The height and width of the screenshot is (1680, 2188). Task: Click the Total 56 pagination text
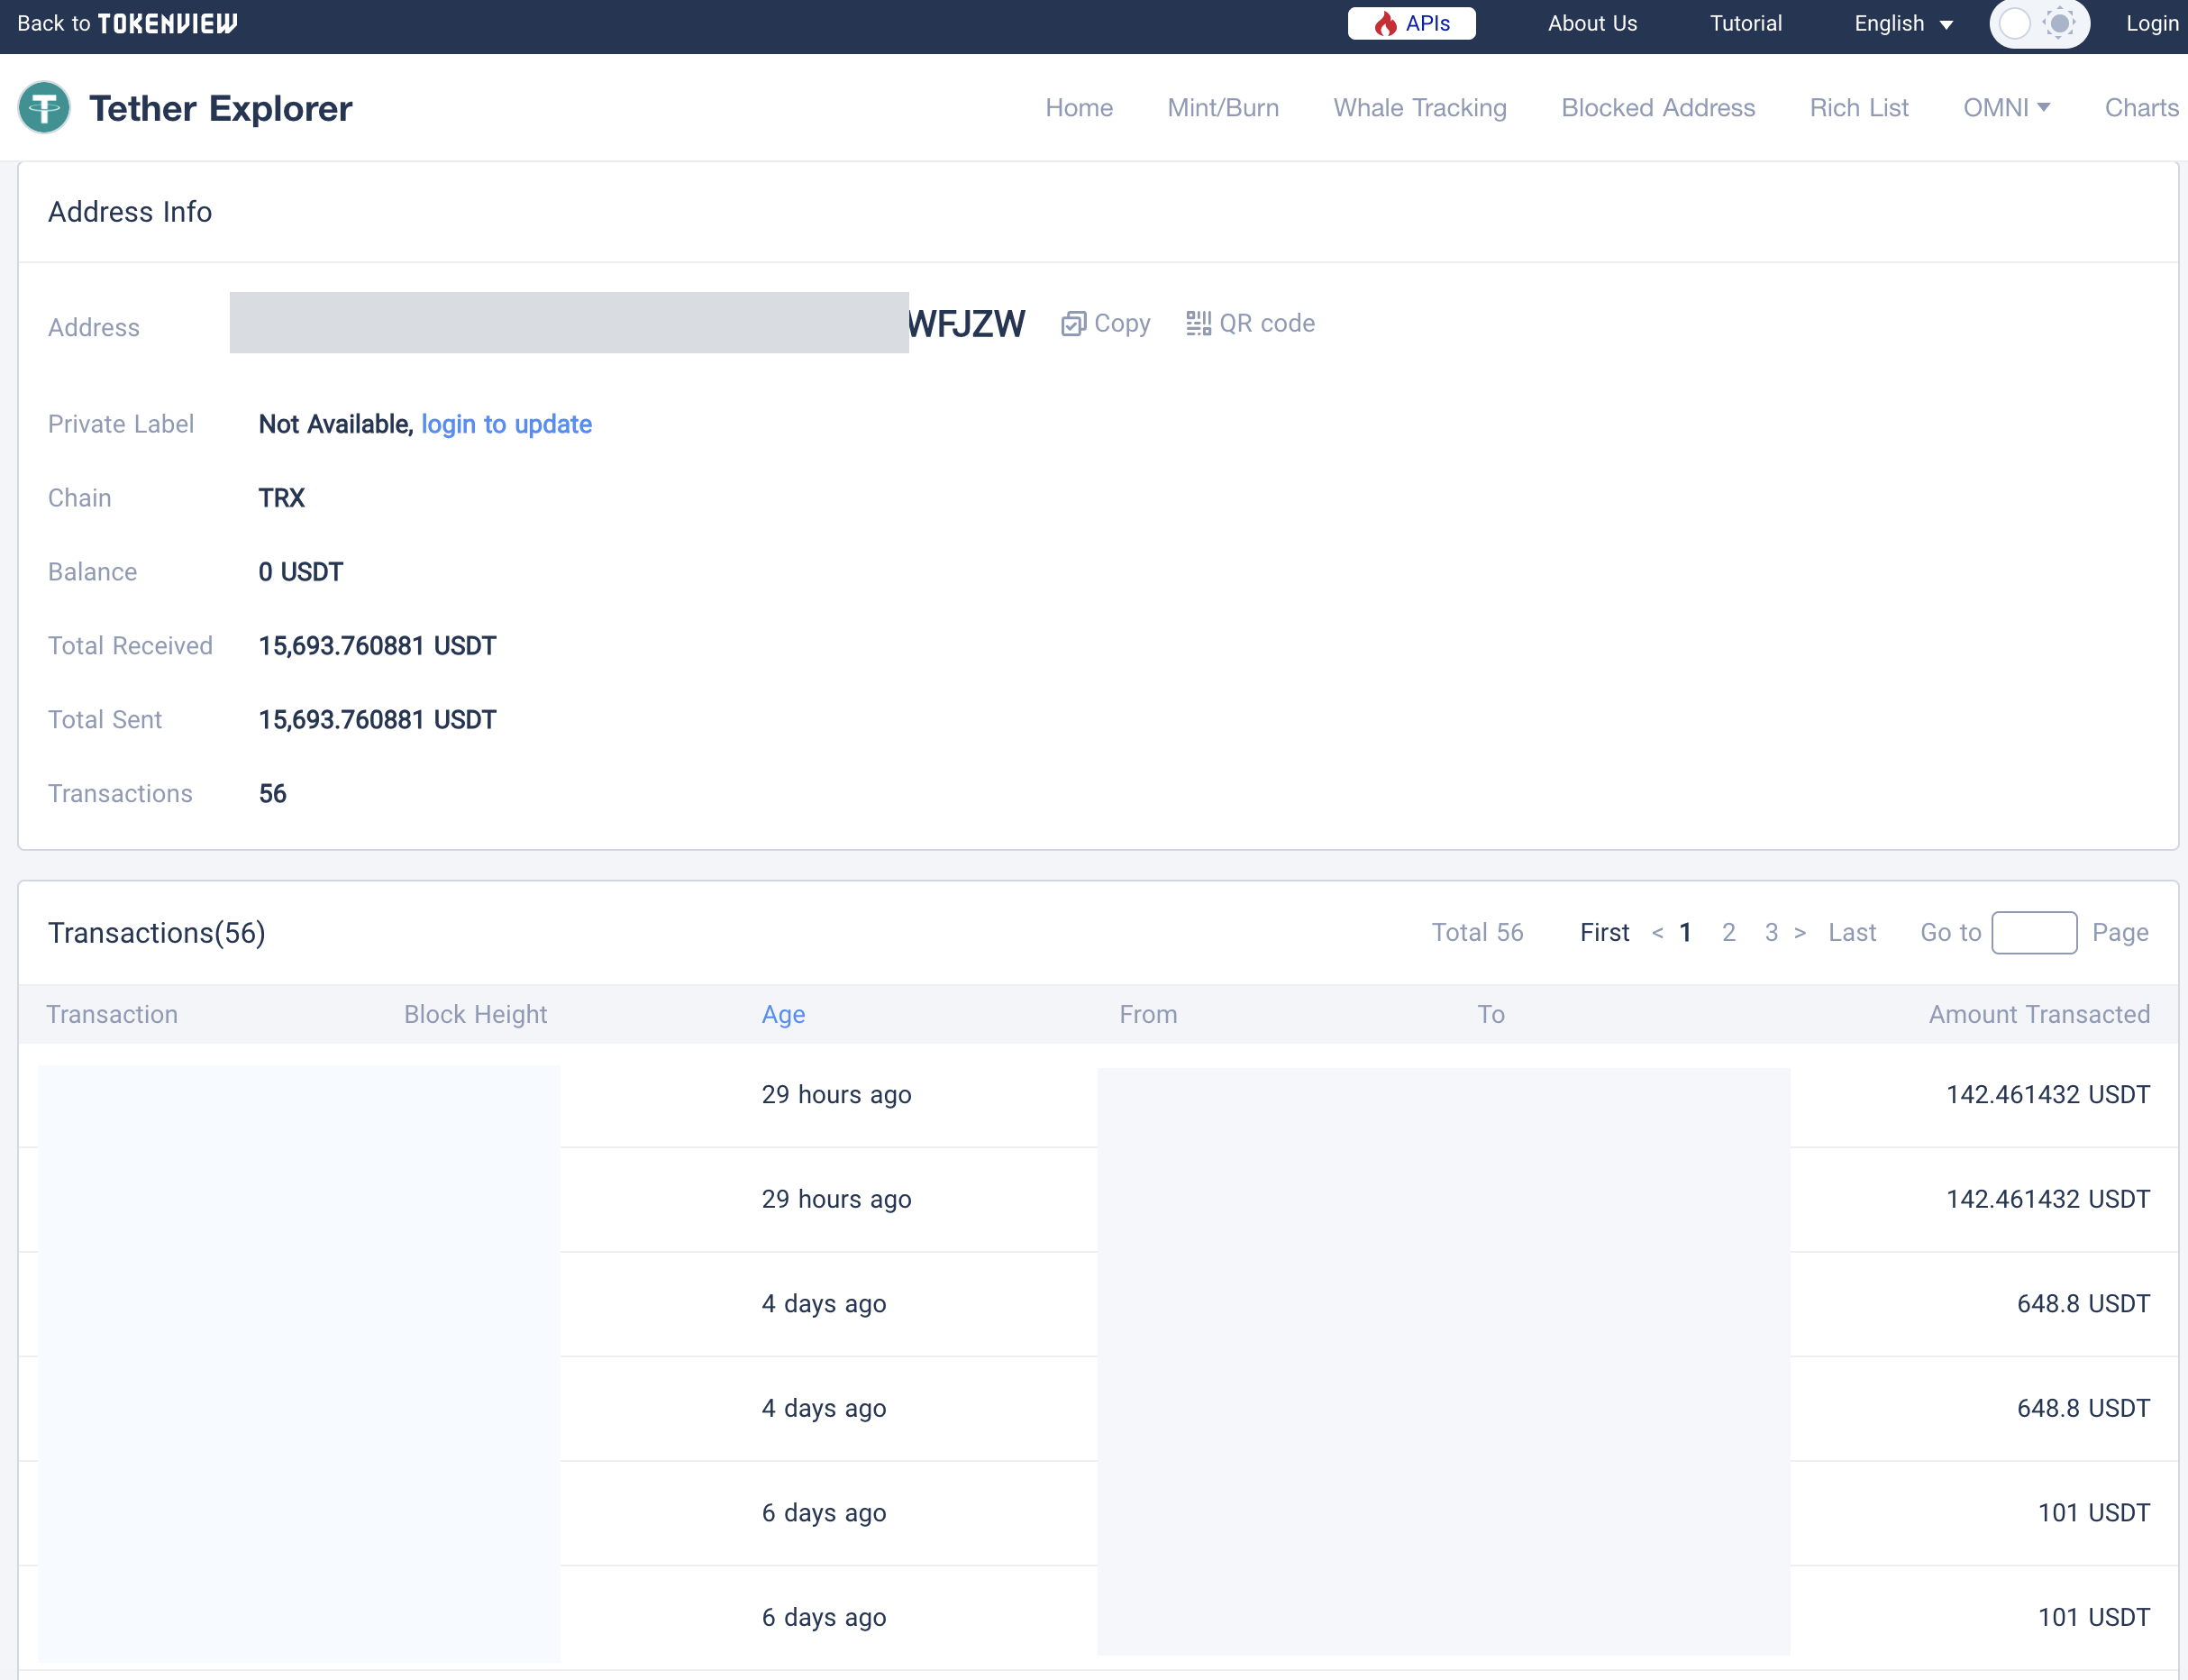[x=1477, y=932]
